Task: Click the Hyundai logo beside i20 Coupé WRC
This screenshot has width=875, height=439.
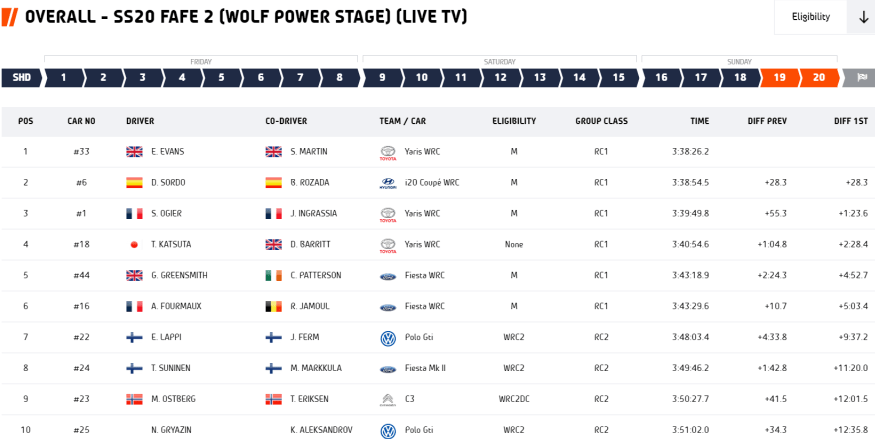Action: click(x=388, y=183)
